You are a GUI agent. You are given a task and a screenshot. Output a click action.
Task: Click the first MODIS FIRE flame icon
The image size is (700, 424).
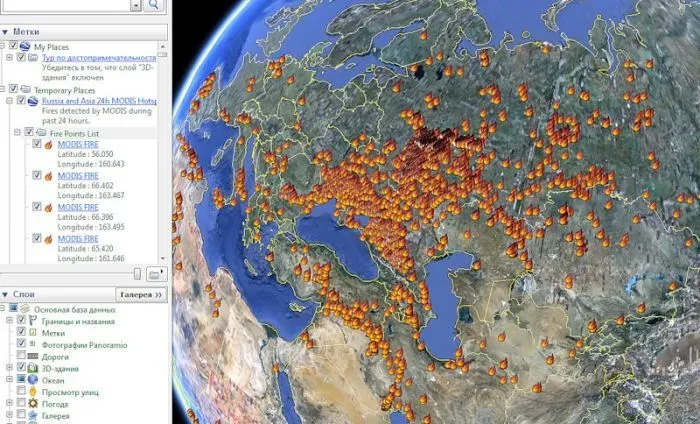coord(48,144)
